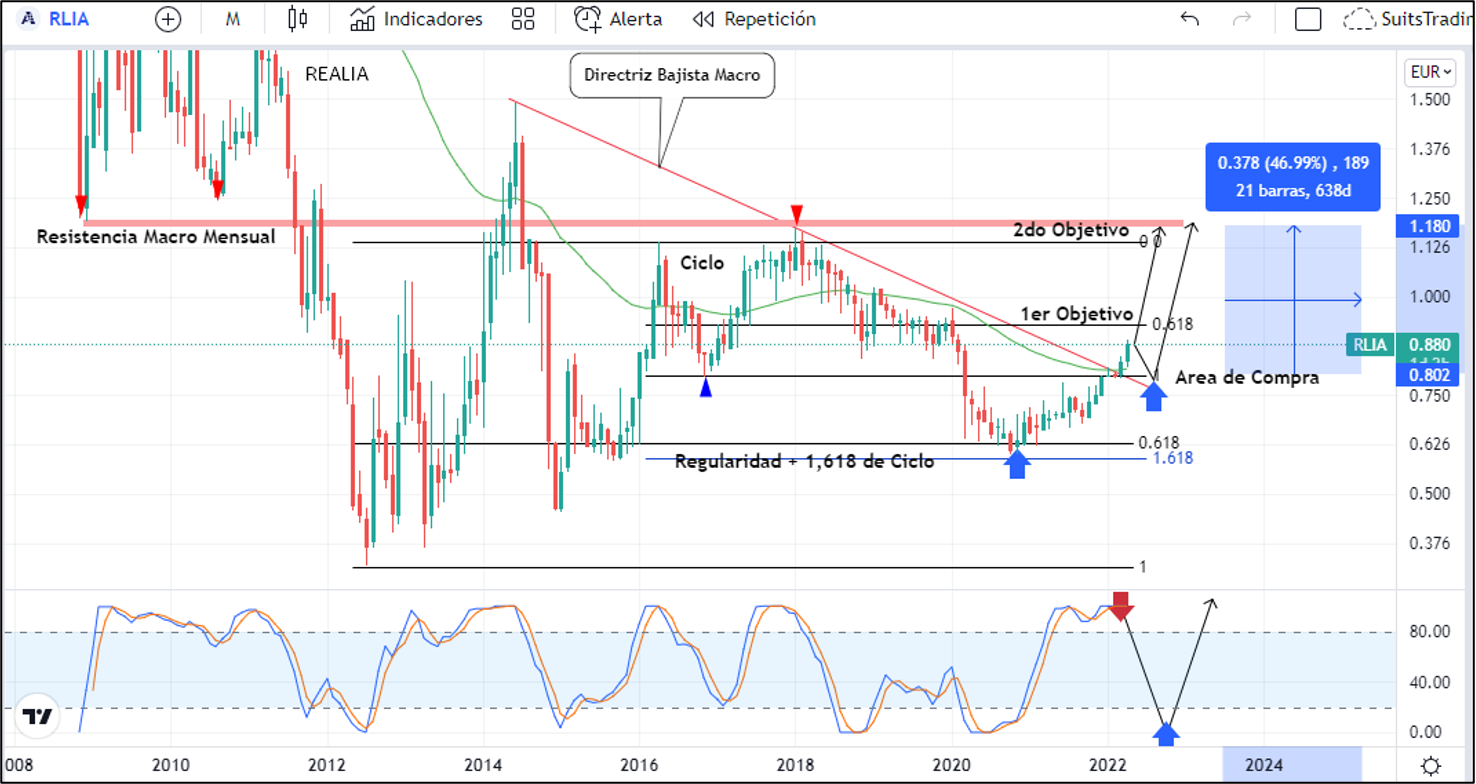Open the chart settings gear icon
This screenshot has height=784, width=1476.
tap(1432, 764)
